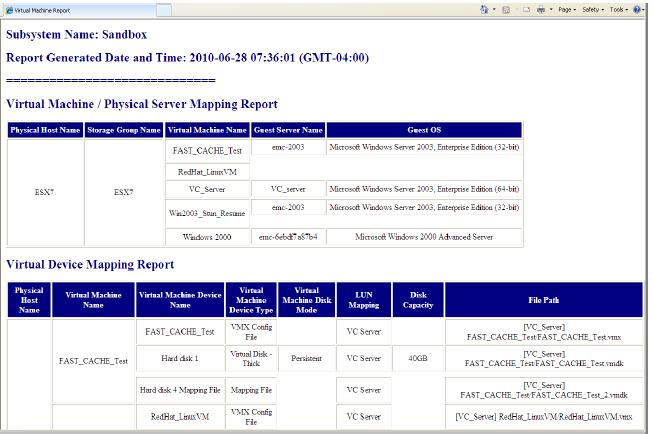Click the FAST_CACHE_Test.vmx file path cell

(543, 332)
